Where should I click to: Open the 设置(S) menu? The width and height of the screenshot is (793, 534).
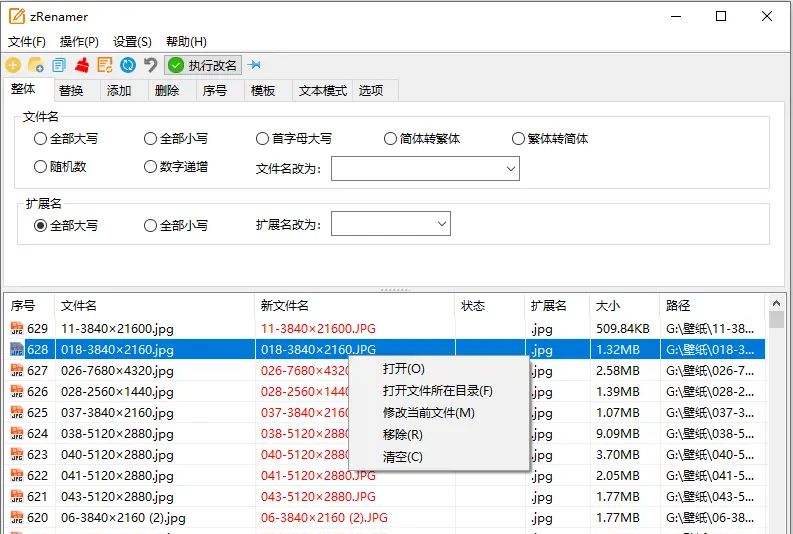[x=132, y=41]
